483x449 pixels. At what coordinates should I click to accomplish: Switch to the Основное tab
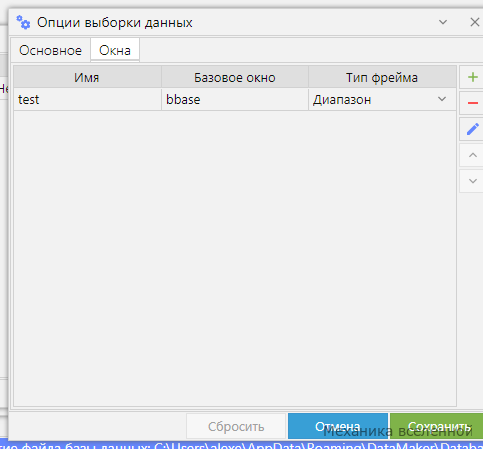click(50, 50)
